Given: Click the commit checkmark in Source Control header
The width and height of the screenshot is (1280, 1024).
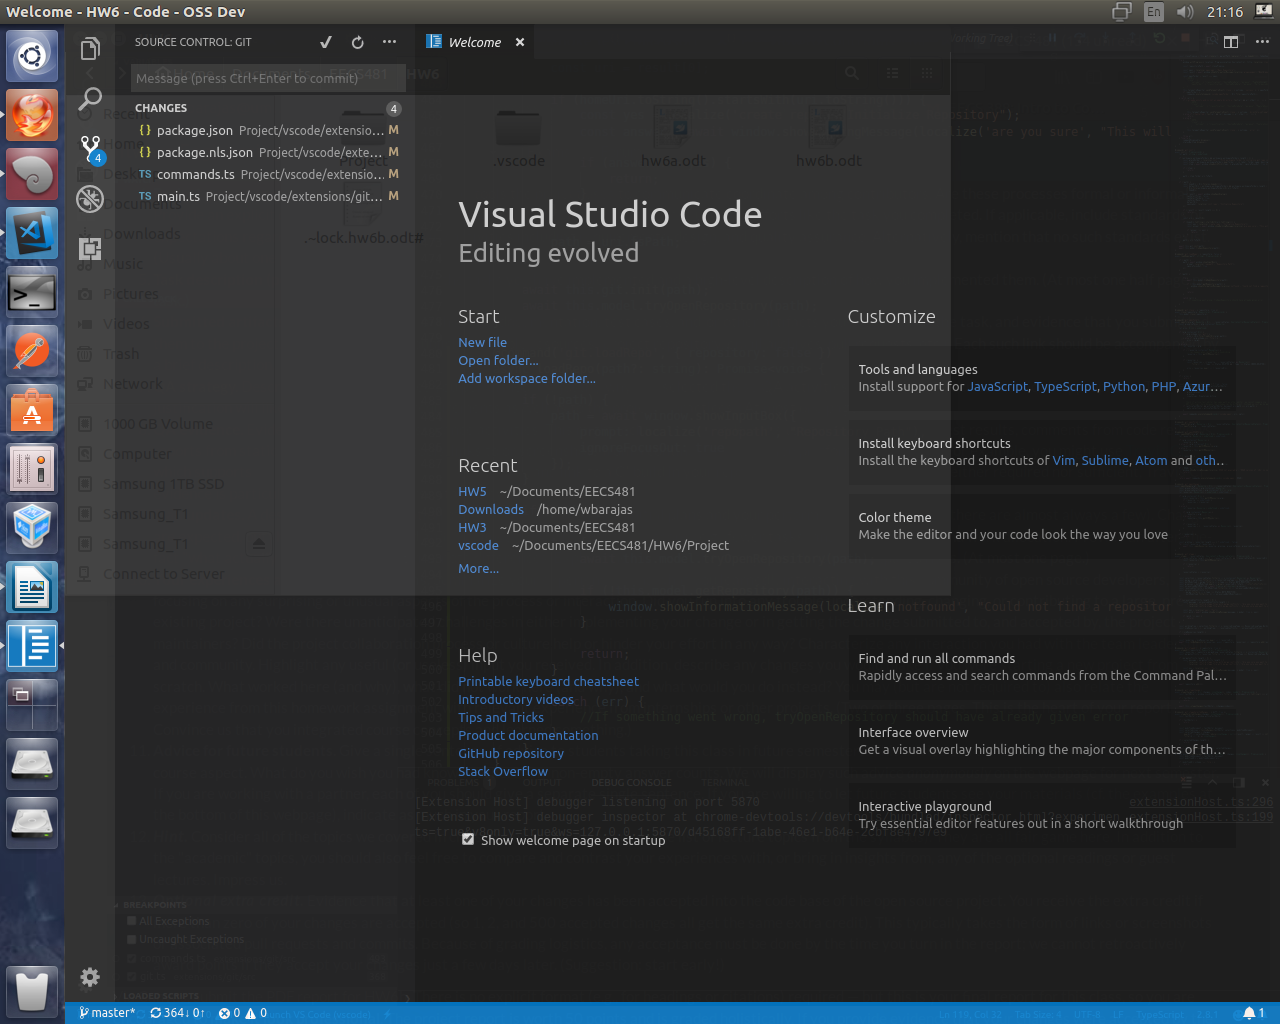Looking at the screenshot, I should [325, 42].
